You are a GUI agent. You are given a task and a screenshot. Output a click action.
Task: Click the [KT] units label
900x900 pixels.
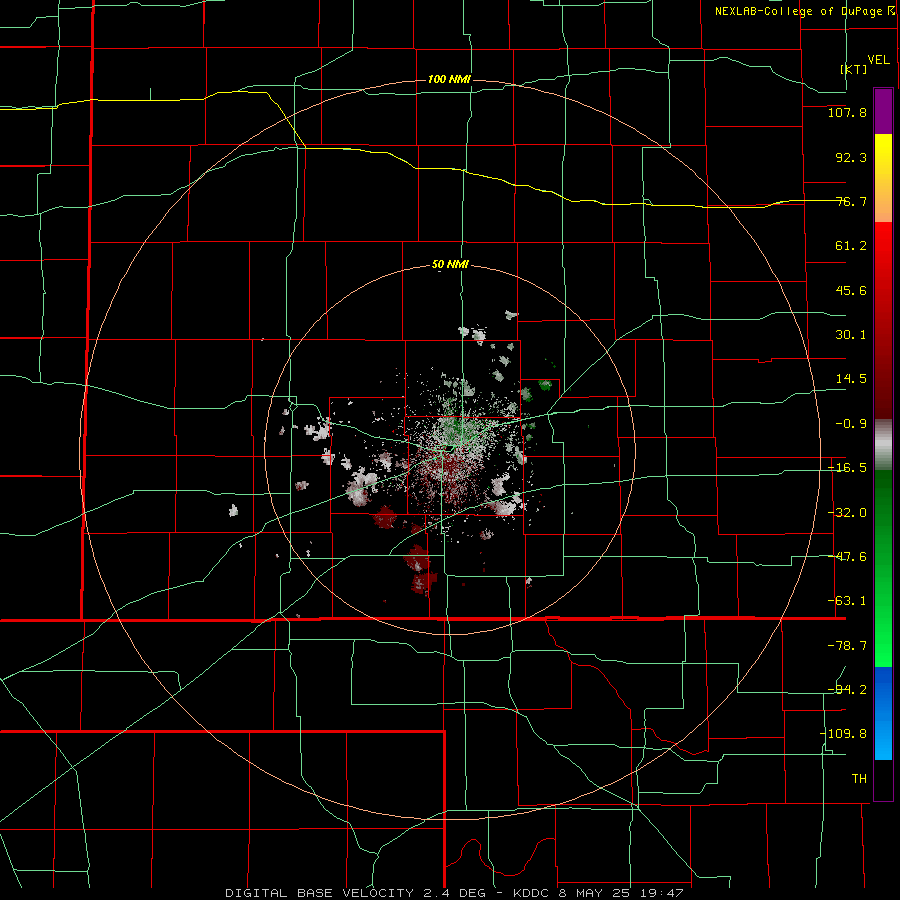pos(854,69)
